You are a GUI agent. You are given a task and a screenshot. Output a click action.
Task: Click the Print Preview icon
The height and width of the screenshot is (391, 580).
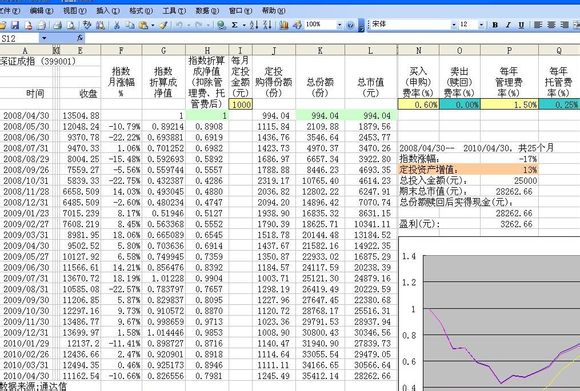point(71,25)
